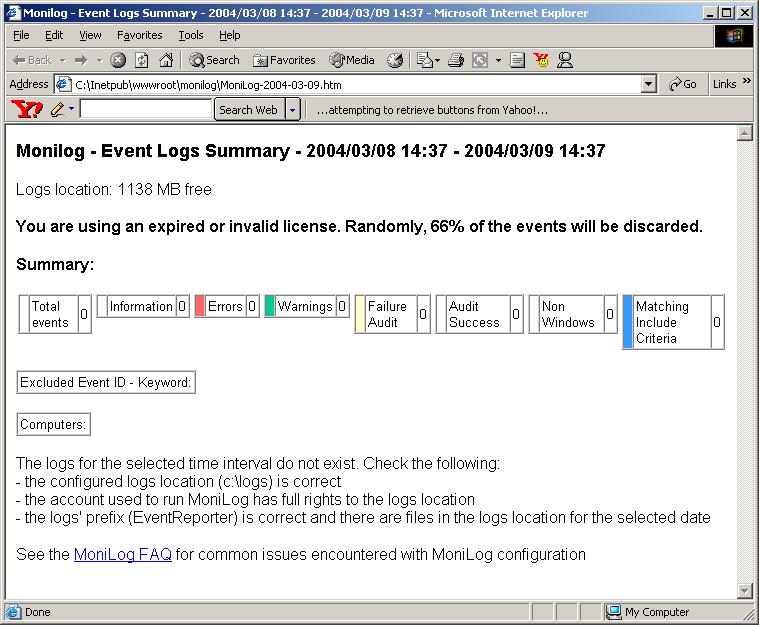Click the Refresh page icon
The height and width of the screenshot is (625, 759).
click(x=141, y=60)
